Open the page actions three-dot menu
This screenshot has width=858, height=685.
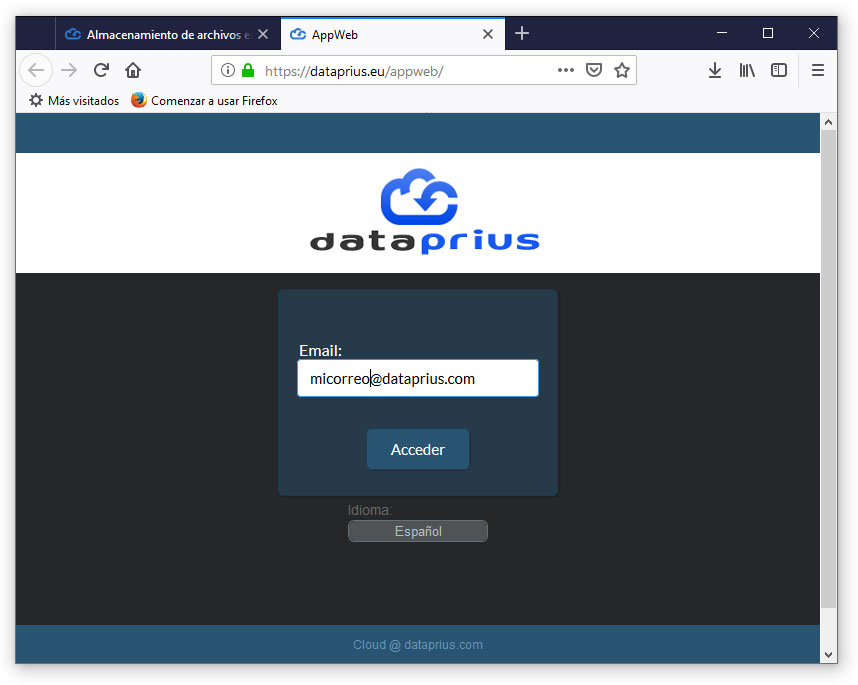click(565, 70)
